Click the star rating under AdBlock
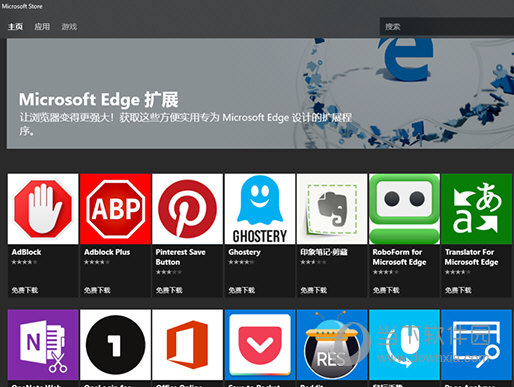 tap(24, 262)
